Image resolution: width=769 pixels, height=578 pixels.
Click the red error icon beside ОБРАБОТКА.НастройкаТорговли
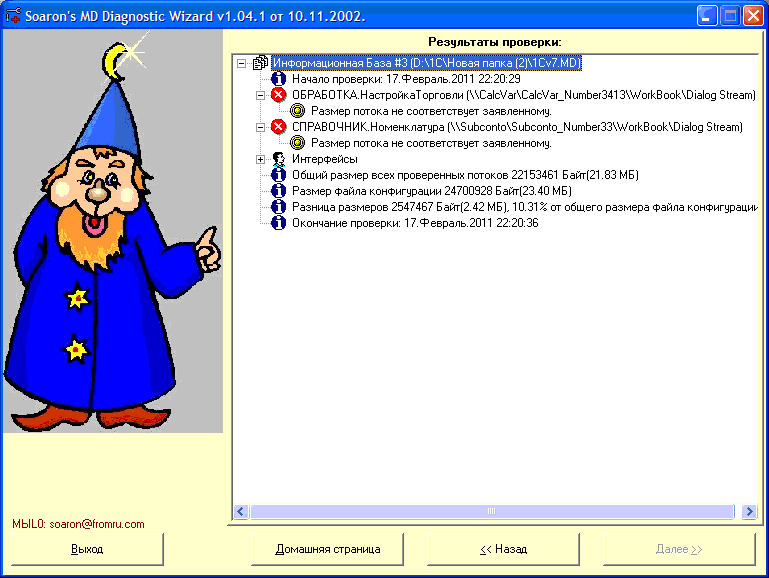point(278,95)
